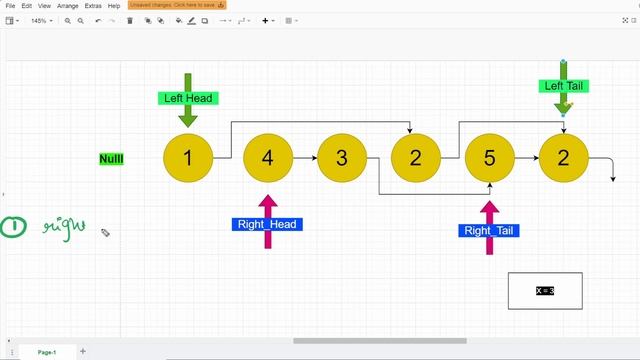Click the horizontal scrollbar thumb

380,341
